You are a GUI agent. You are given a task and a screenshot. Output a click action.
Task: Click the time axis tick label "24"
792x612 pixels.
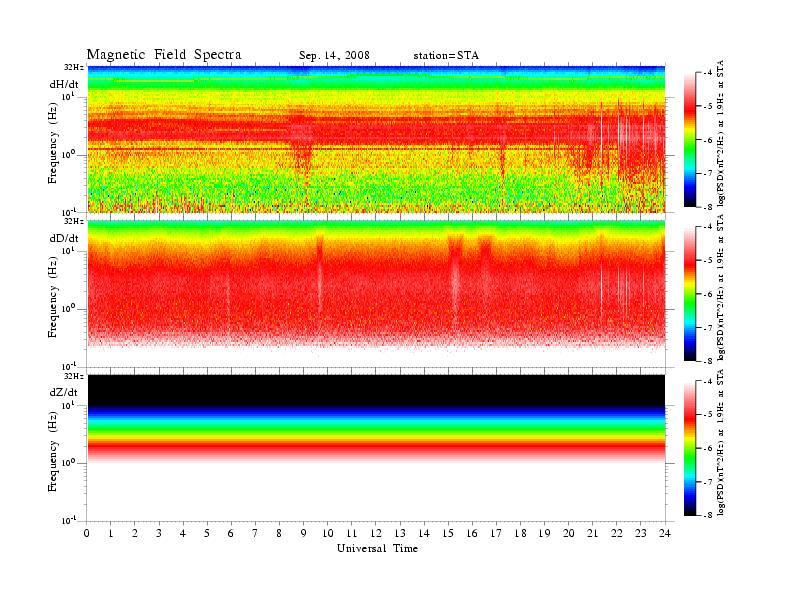[665, 533]
